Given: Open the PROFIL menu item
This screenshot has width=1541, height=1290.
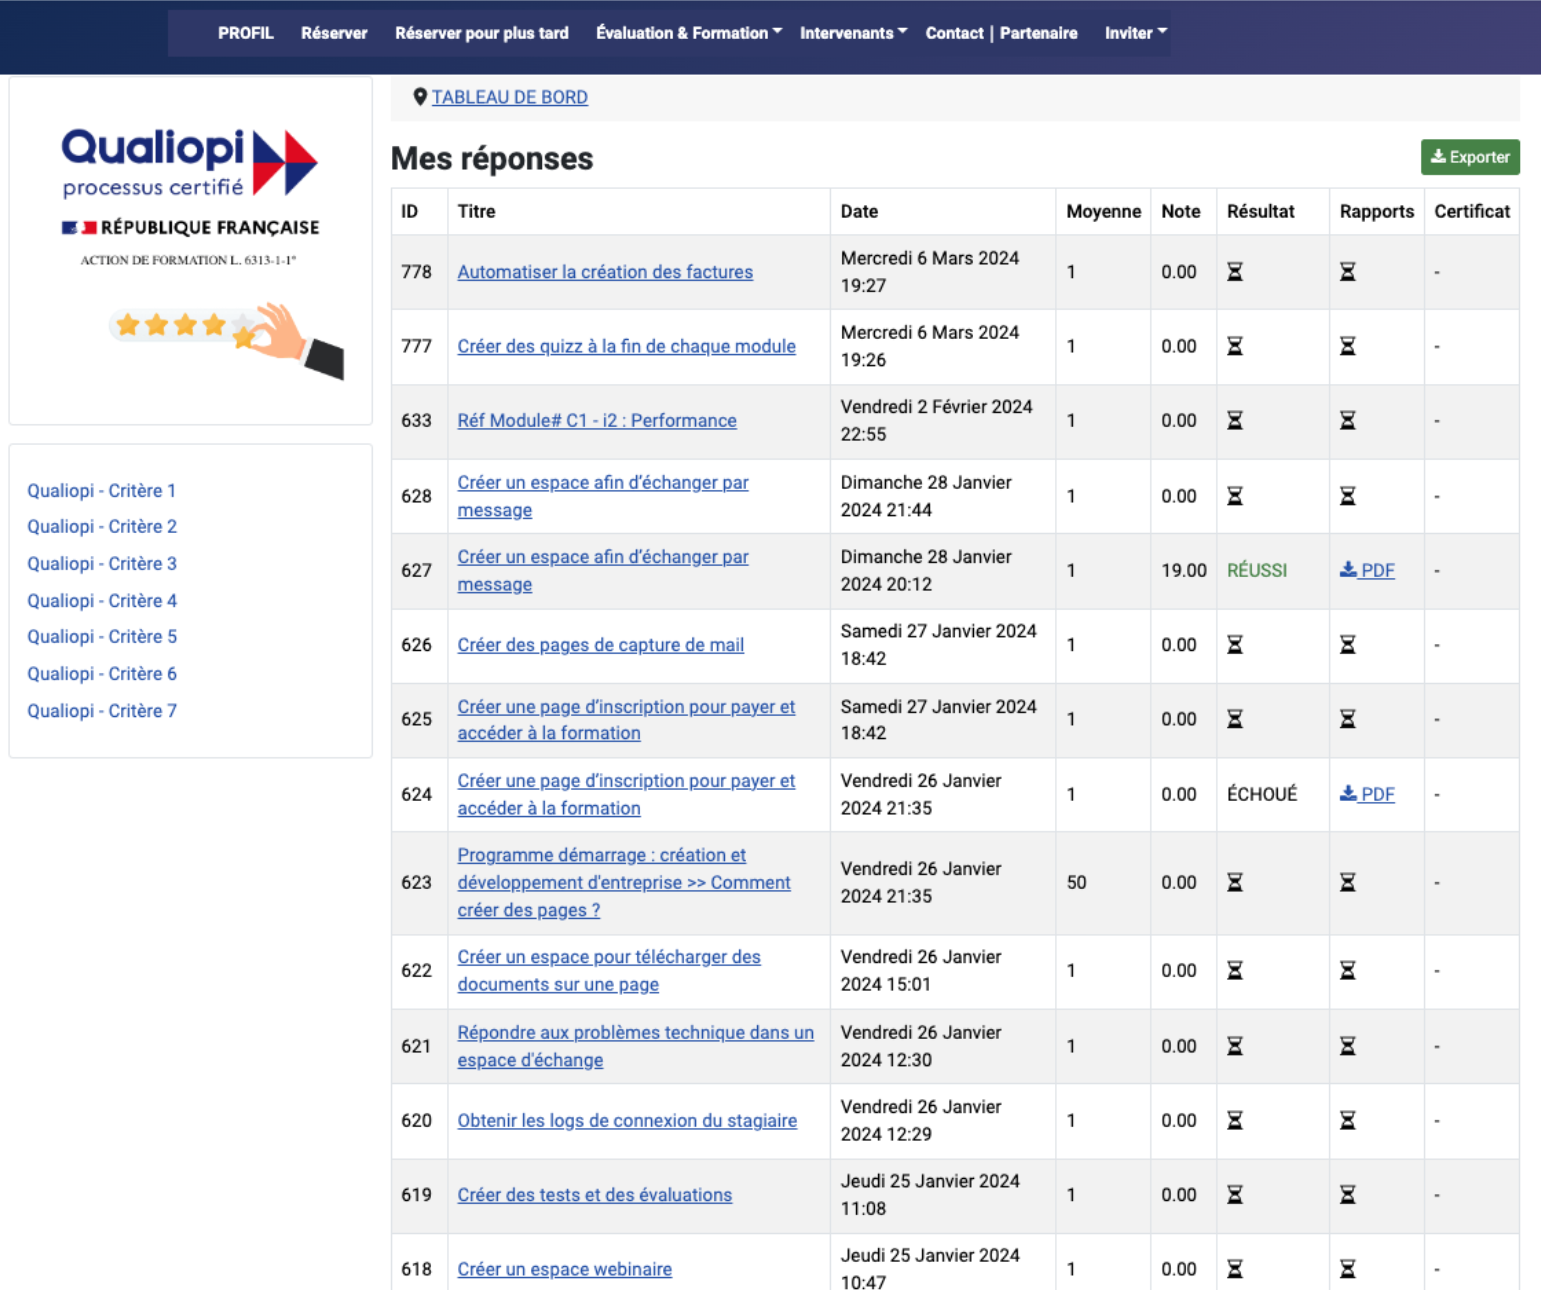Looking at the screenshot, I should [245, 33].
